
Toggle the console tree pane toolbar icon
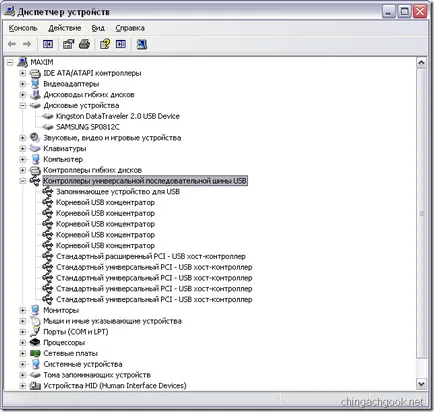(x=48, y=44)
